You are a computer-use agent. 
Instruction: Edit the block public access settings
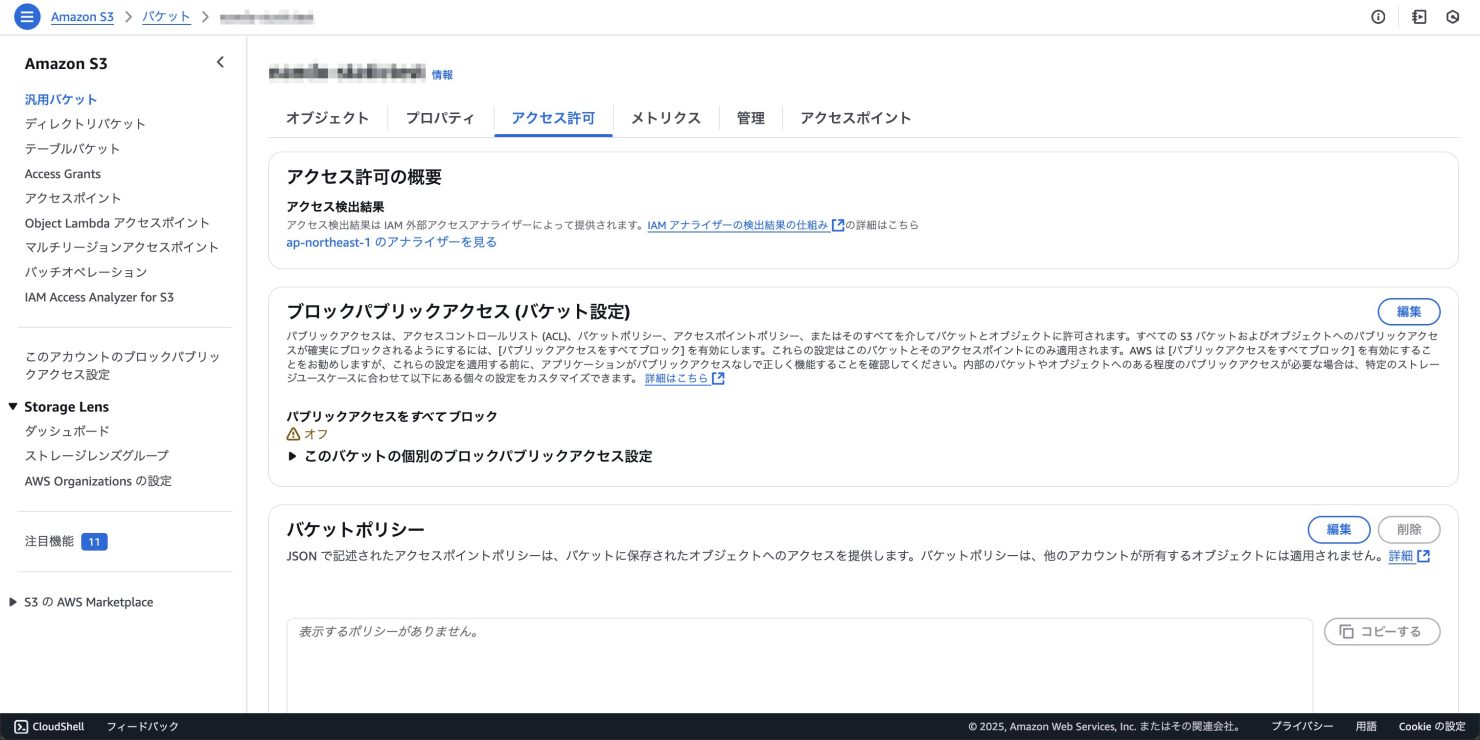tap(1408, 311)
